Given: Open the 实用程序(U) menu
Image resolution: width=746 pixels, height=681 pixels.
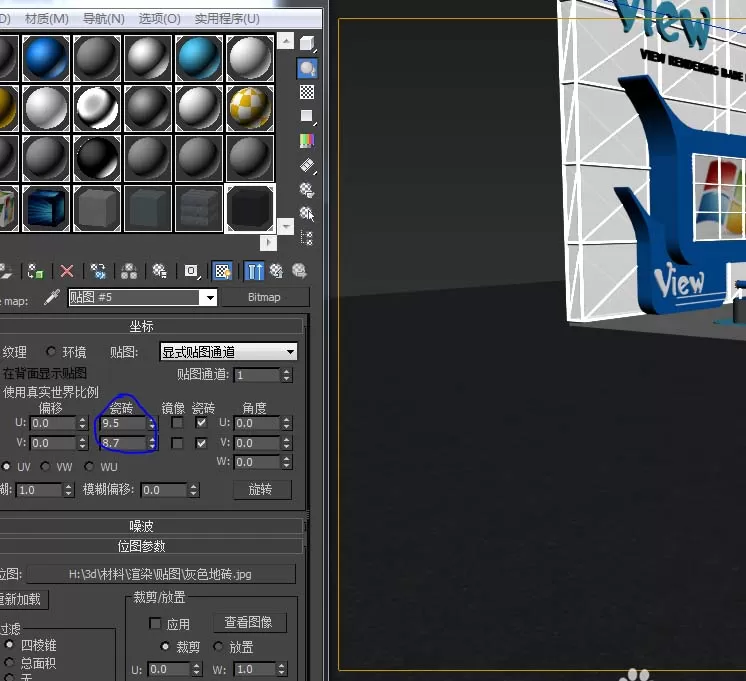Looking at the screenshot, I should point(227,19).
